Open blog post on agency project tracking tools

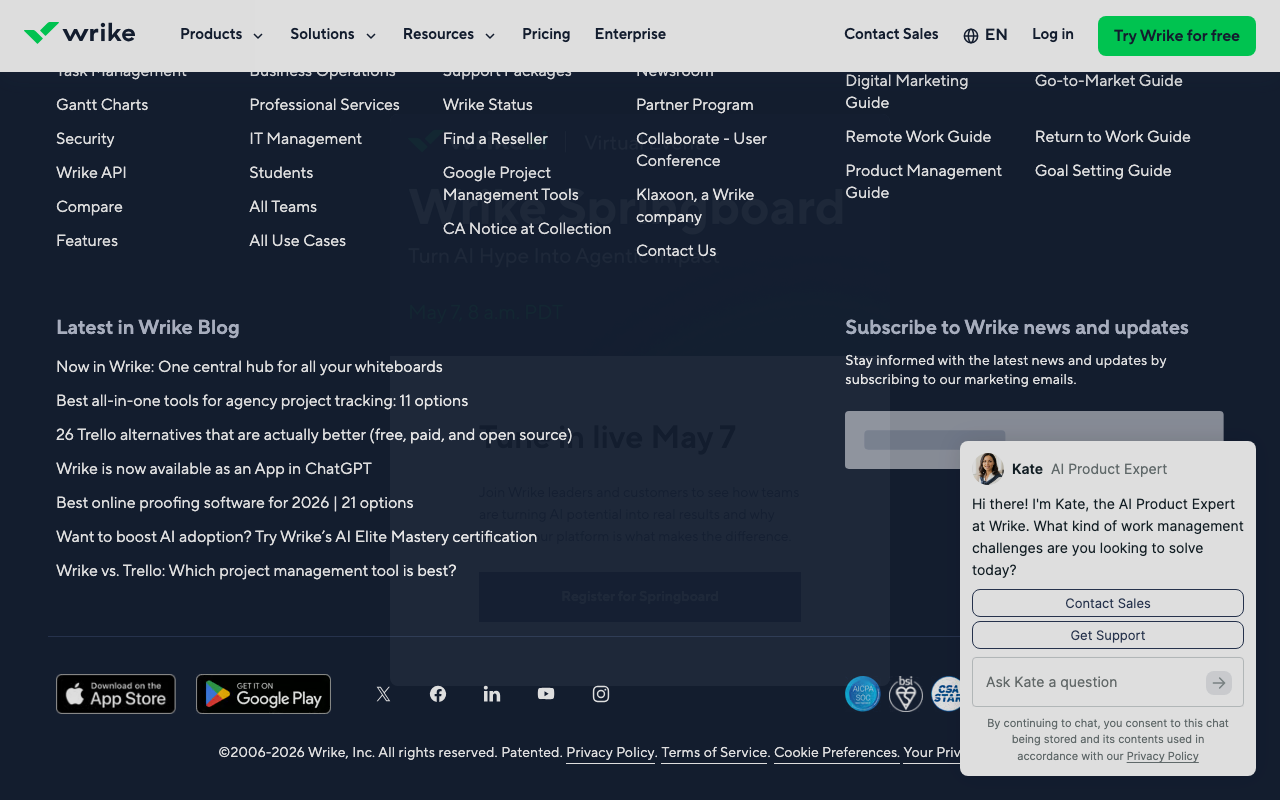pos(262,401)
